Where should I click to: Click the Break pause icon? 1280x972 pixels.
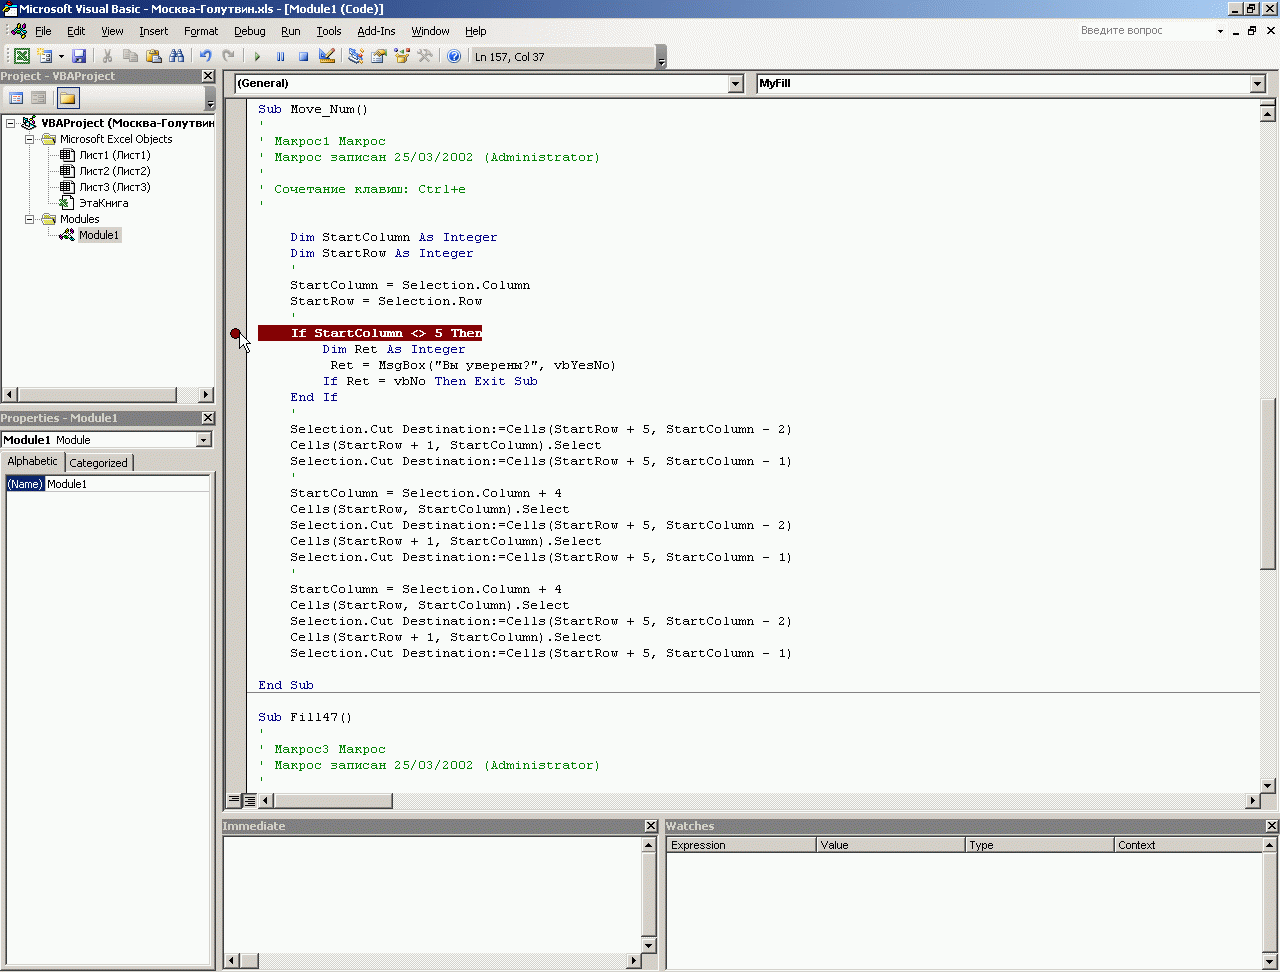click(x=280, y=57)
